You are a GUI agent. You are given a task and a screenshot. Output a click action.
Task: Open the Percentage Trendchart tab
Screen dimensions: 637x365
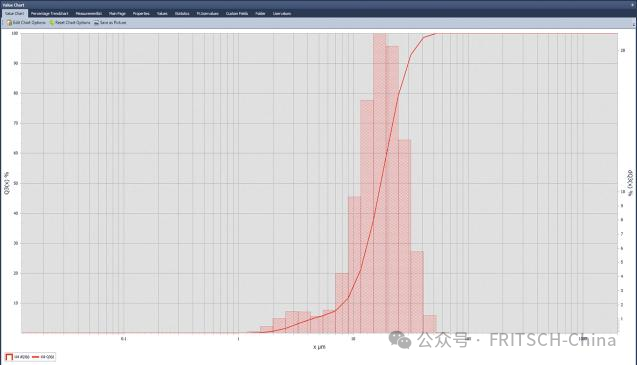click(x=50, y=13)
